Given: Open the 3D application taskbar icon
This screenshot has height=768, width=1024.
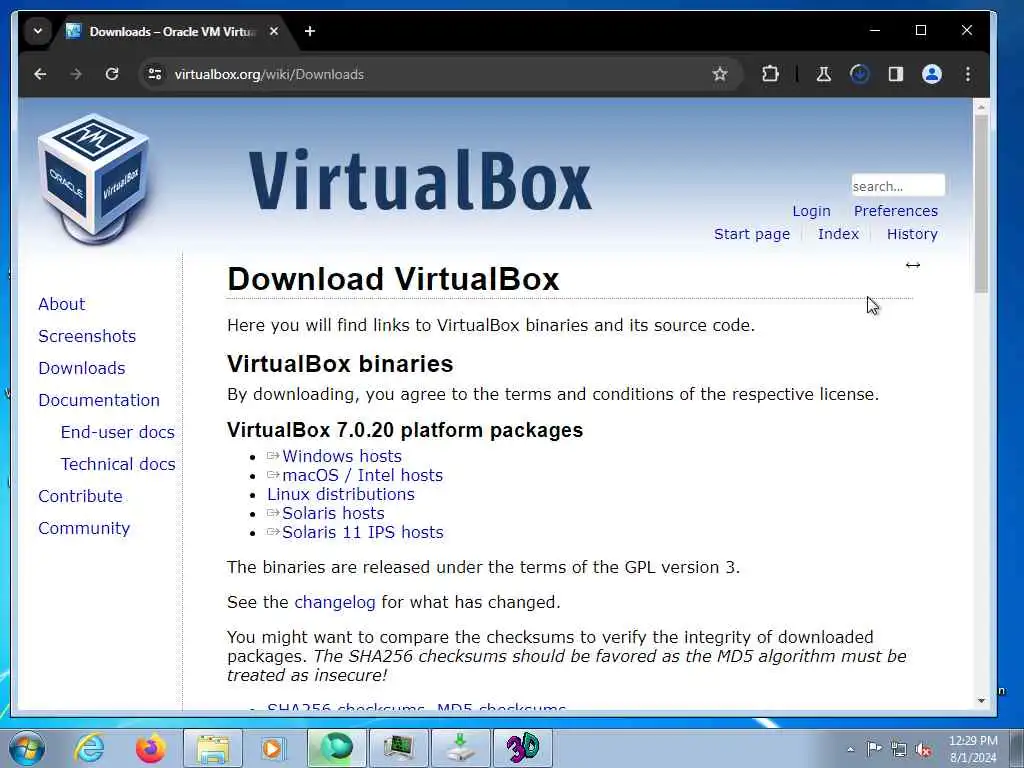Looking at the screenshot, I should [522, 748].
